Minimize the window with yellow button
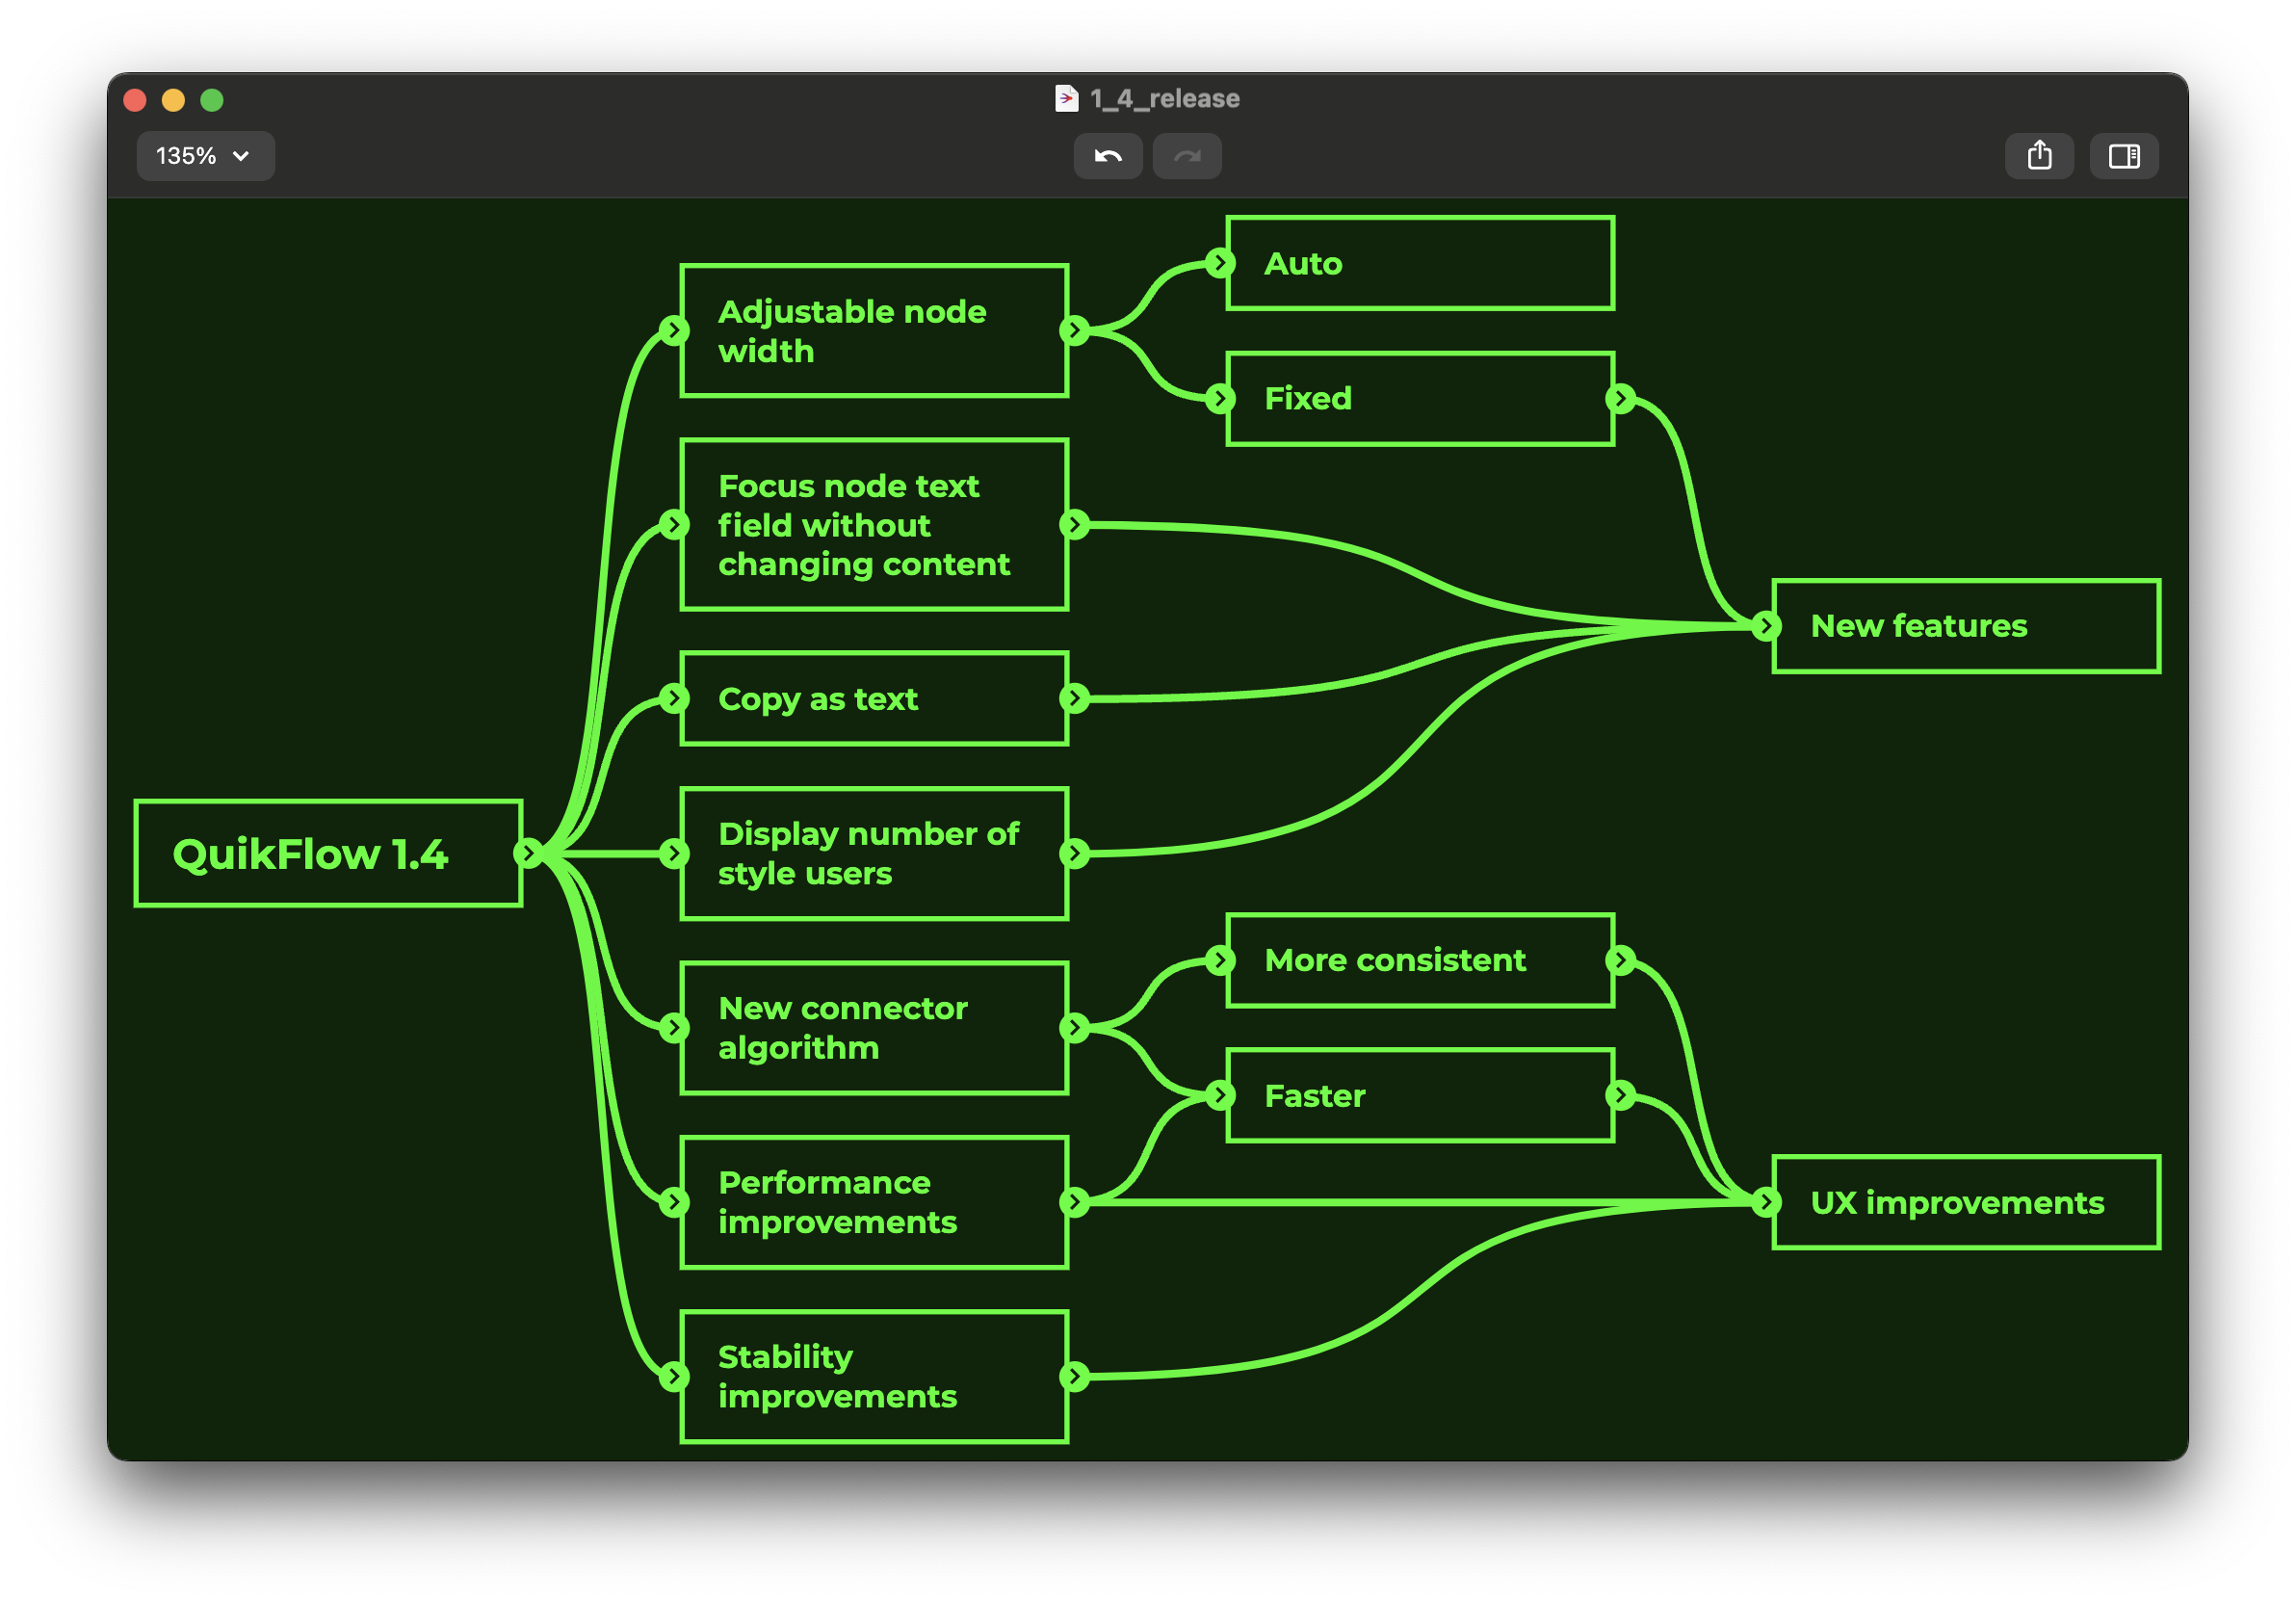Image resolution: width=2296 pixels, height=1603 pixels. (x=173, y=100)
